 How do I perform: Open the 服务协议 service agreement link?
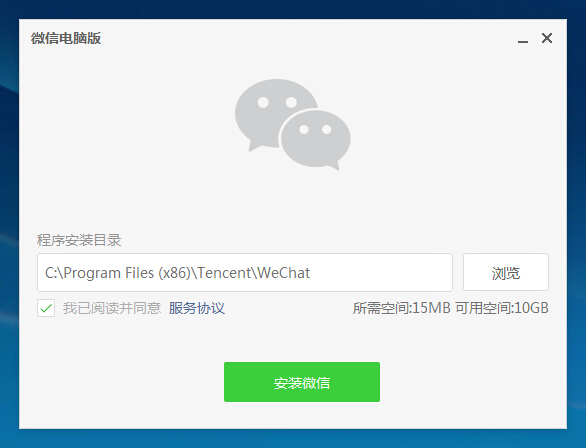tap(197, 308)
